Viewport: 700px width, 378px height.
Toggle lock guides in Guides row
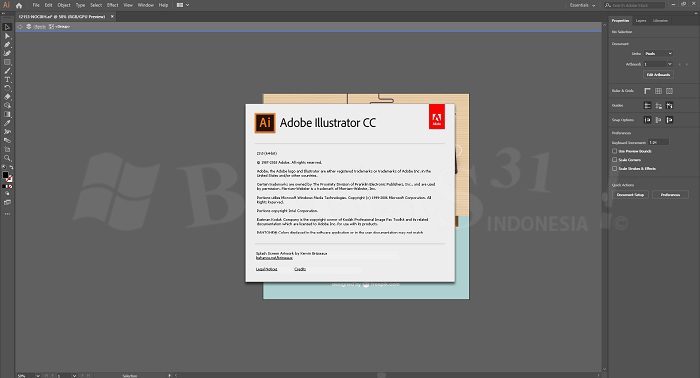pos(658,105)
